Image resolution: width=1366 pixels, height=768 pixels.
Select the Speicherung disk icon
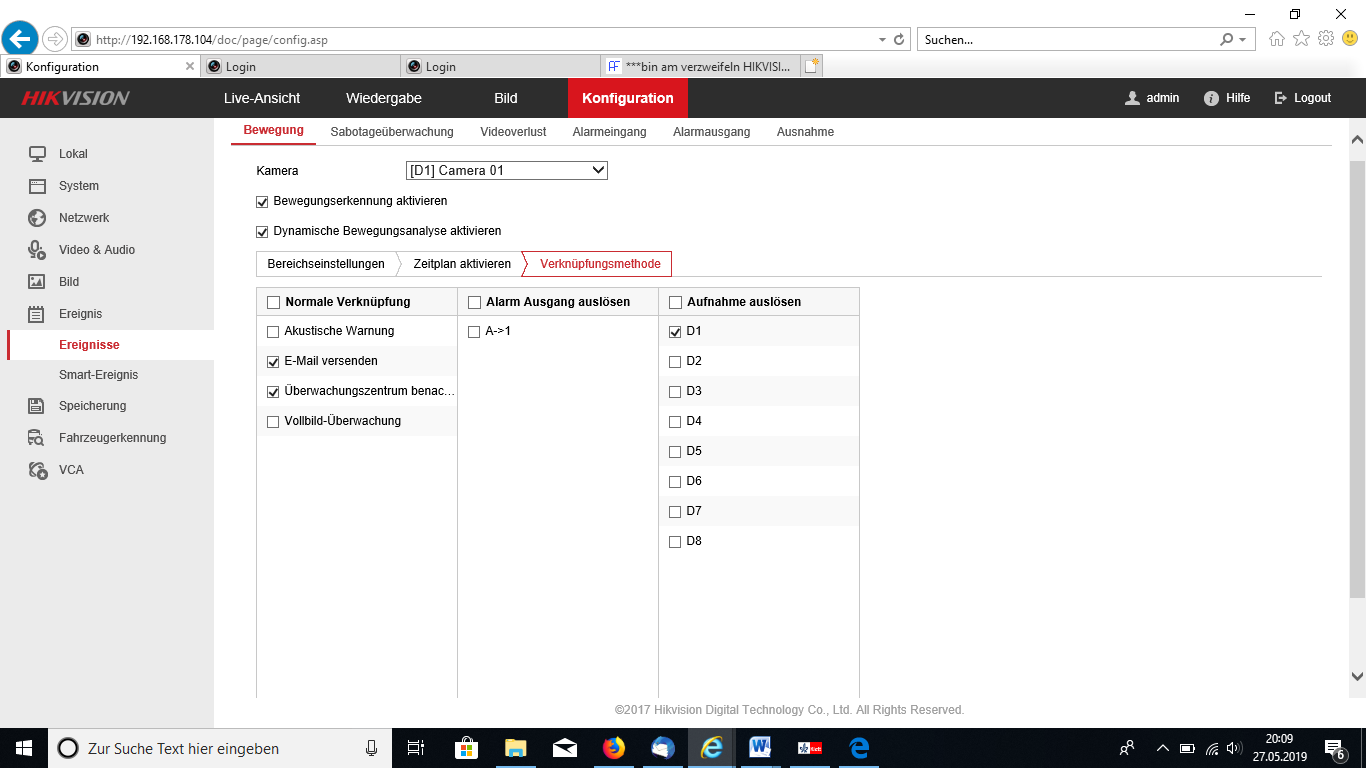click(37, 406)
